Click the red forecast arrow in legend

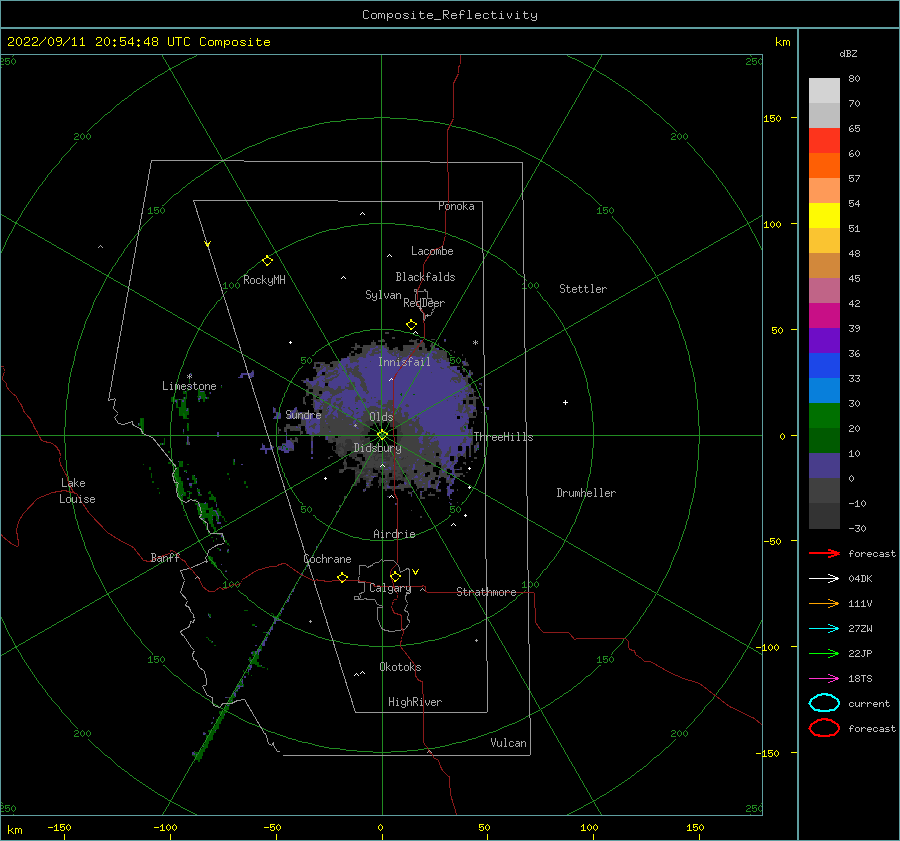click(825, 553)
